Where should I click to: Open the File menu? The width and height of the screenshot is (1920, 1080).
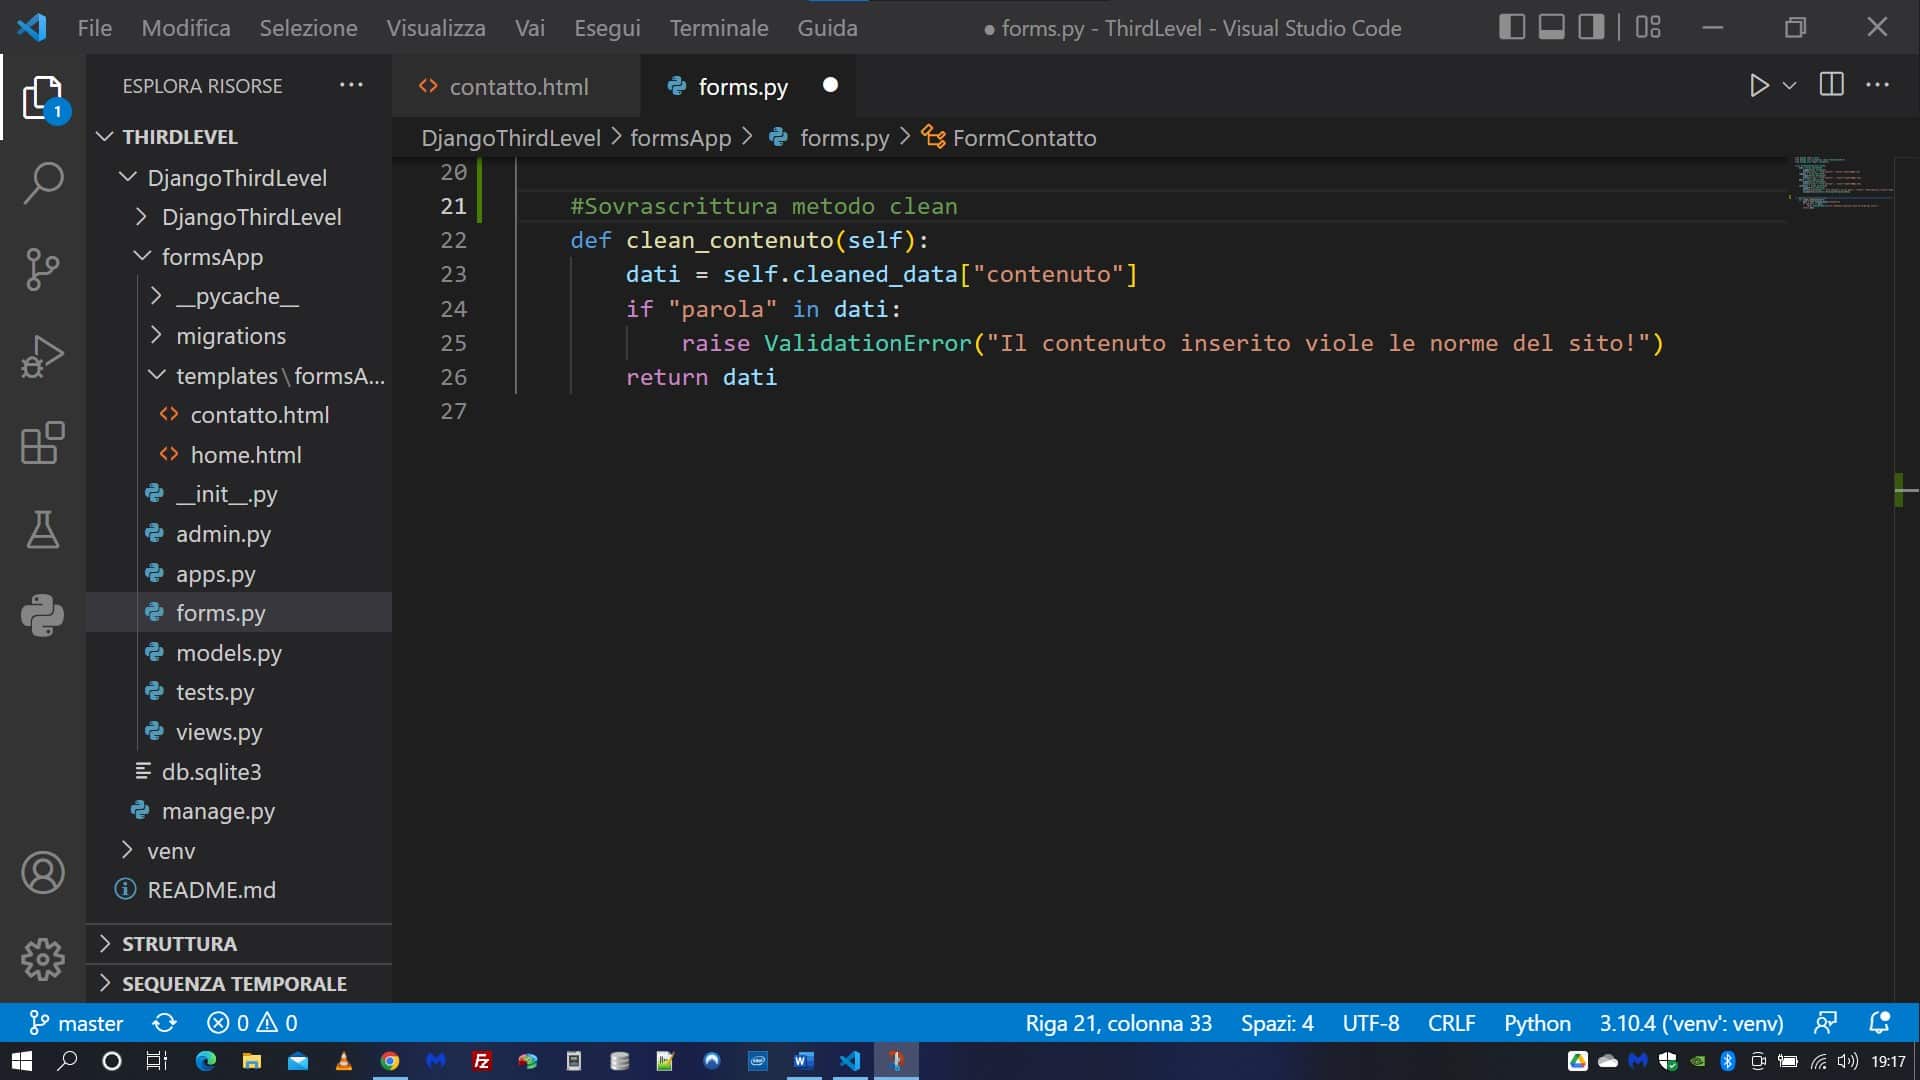pos(95,28)
